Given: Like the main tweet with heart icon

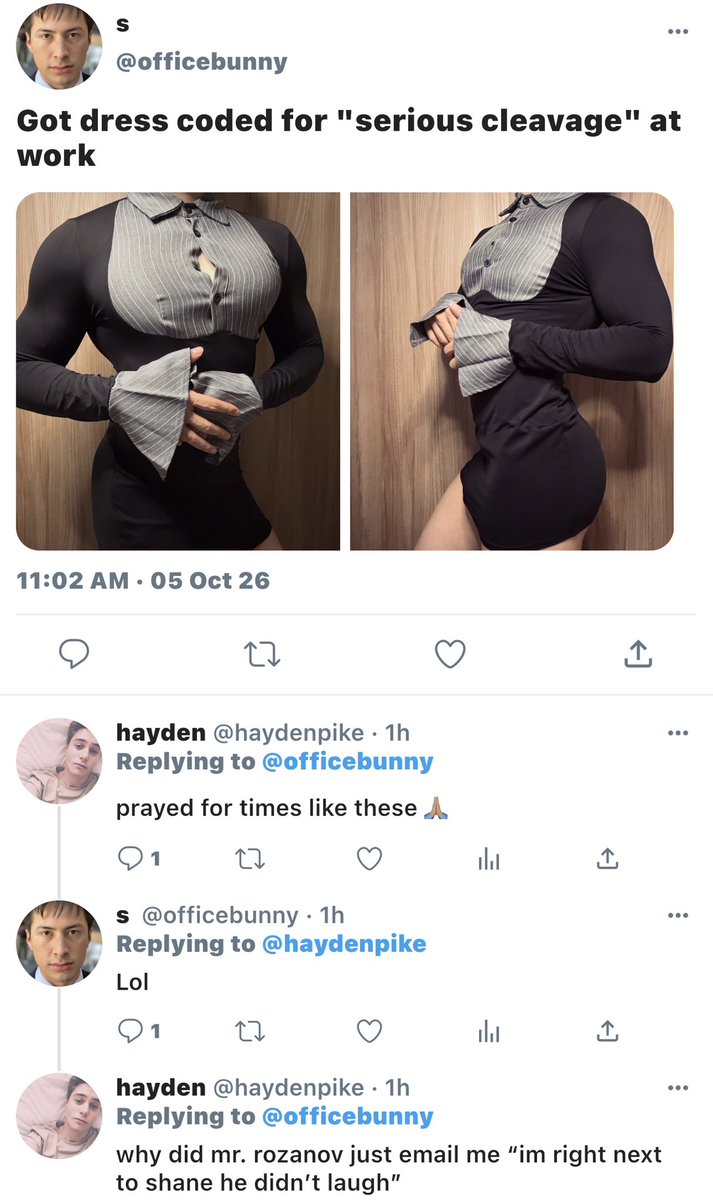Looking at the screenshot, I should [451, 654].
